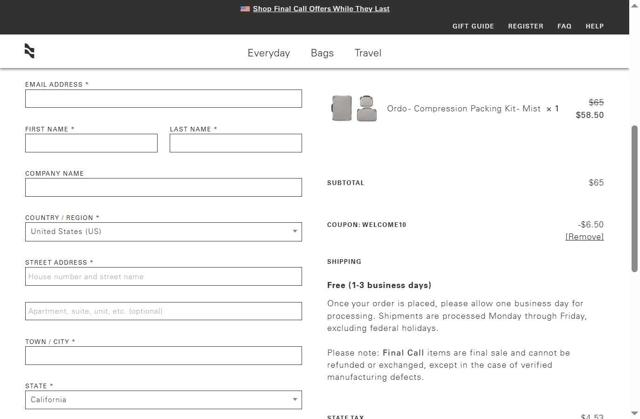Focus the Apartment, suite, unit field
The height and width of the screenshot is (419, 640).
163,311
